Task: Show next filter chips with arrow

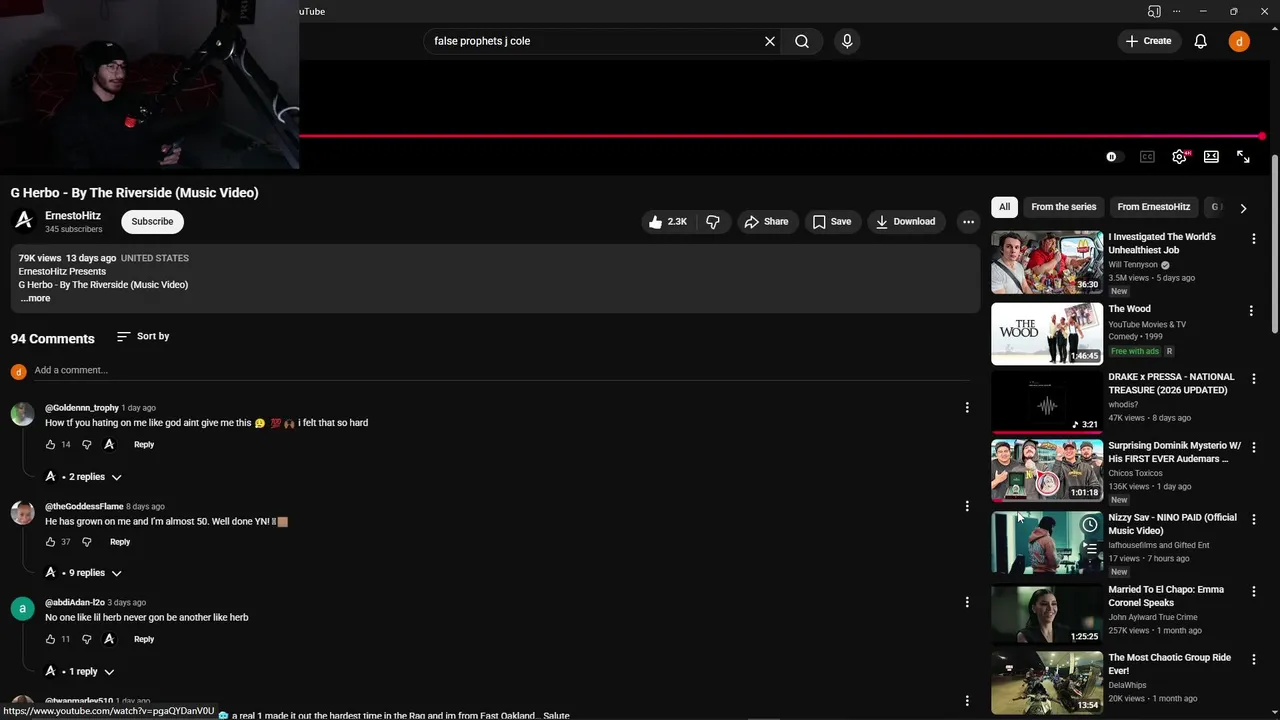Action: tap(1243, 208)
